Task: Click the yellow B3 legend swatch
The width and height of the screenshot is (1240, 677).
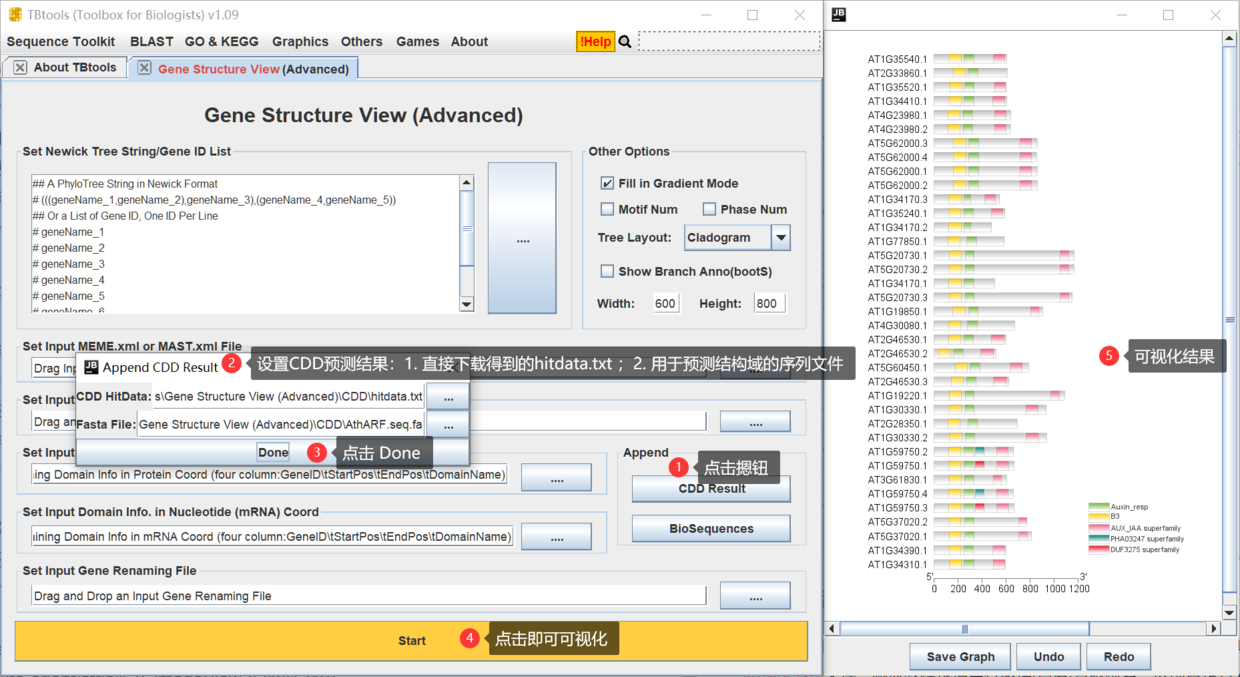Action: (x=1098, y=517)
